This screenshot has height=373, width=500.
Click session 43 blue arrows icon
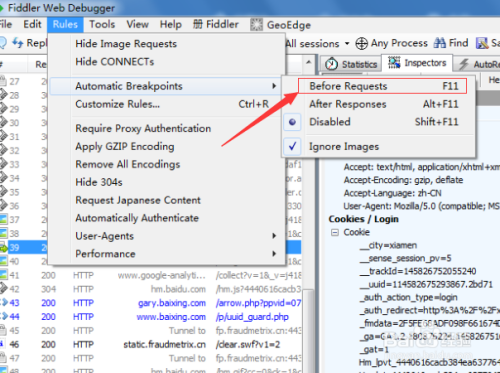click(4, 303)
